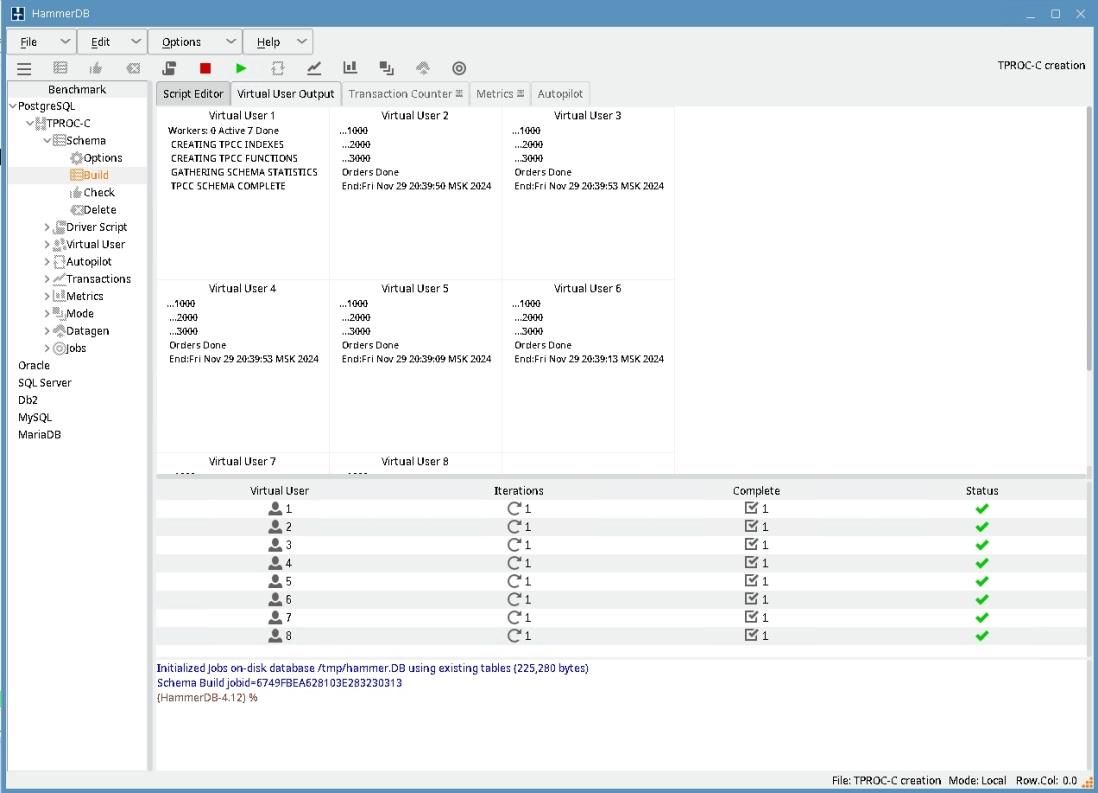The width and height of the screenshot is (1098, 793).
Task: Click the Mode icon in the toolbar
Action: [x=386, y=68]
